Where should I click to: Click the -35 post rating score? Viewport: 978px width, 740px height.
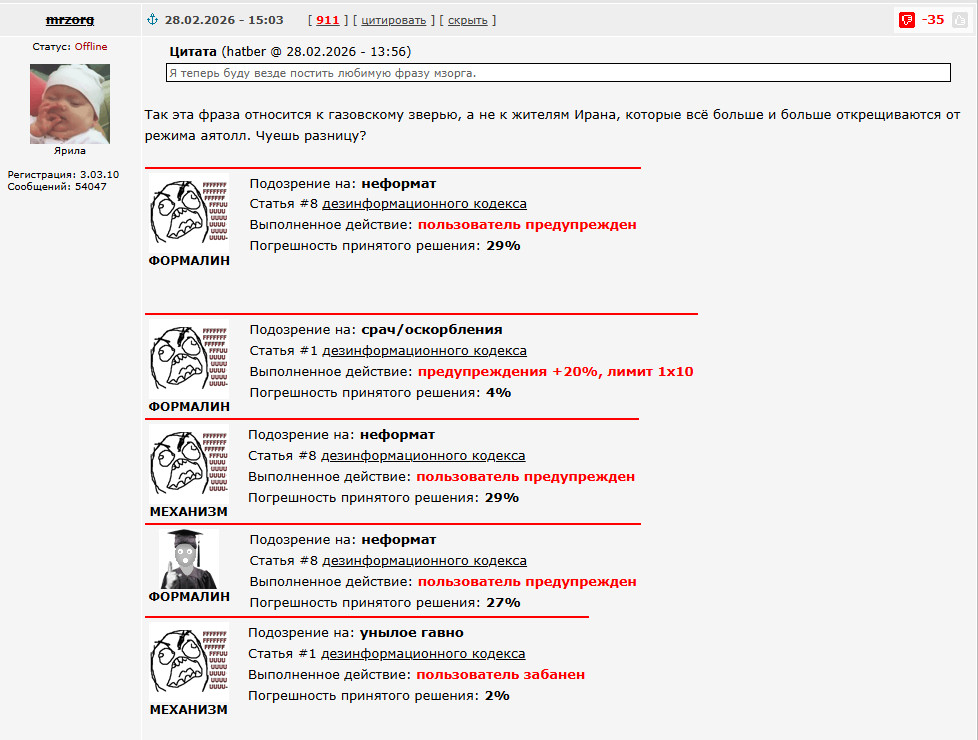tap(933, 20)
